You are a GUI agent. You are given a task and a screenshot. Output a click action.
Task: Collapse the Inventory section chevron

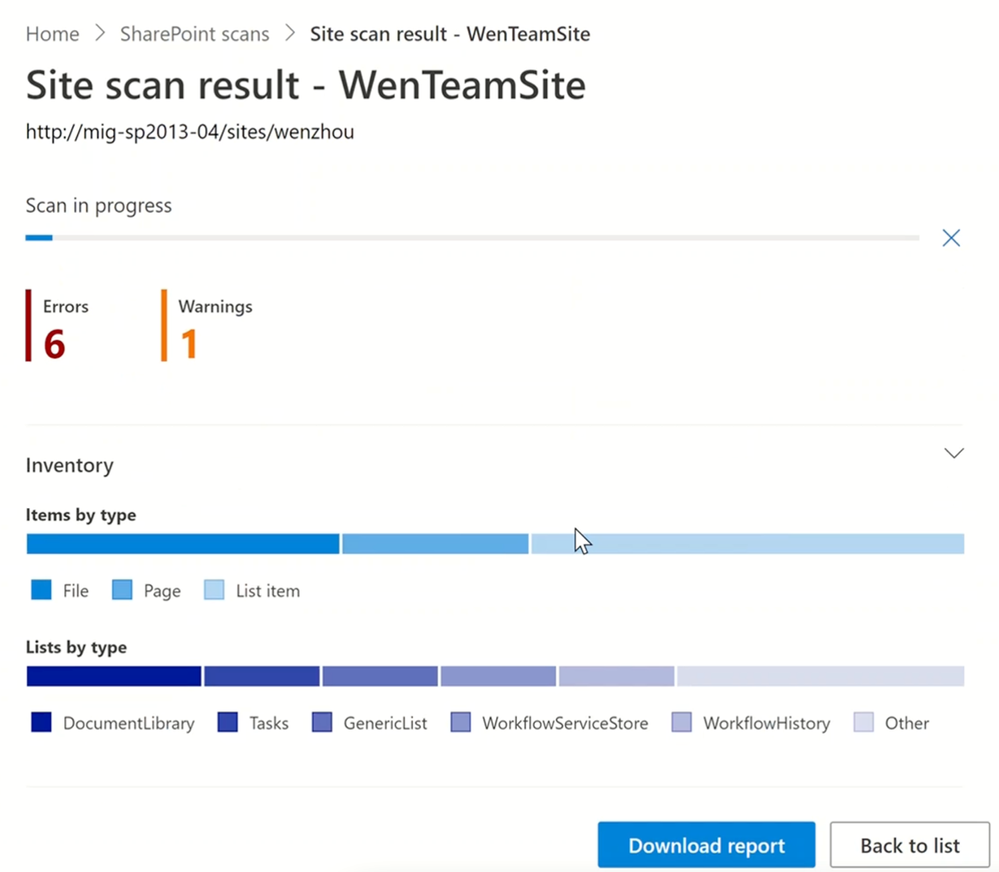click(x=953, y=453)
